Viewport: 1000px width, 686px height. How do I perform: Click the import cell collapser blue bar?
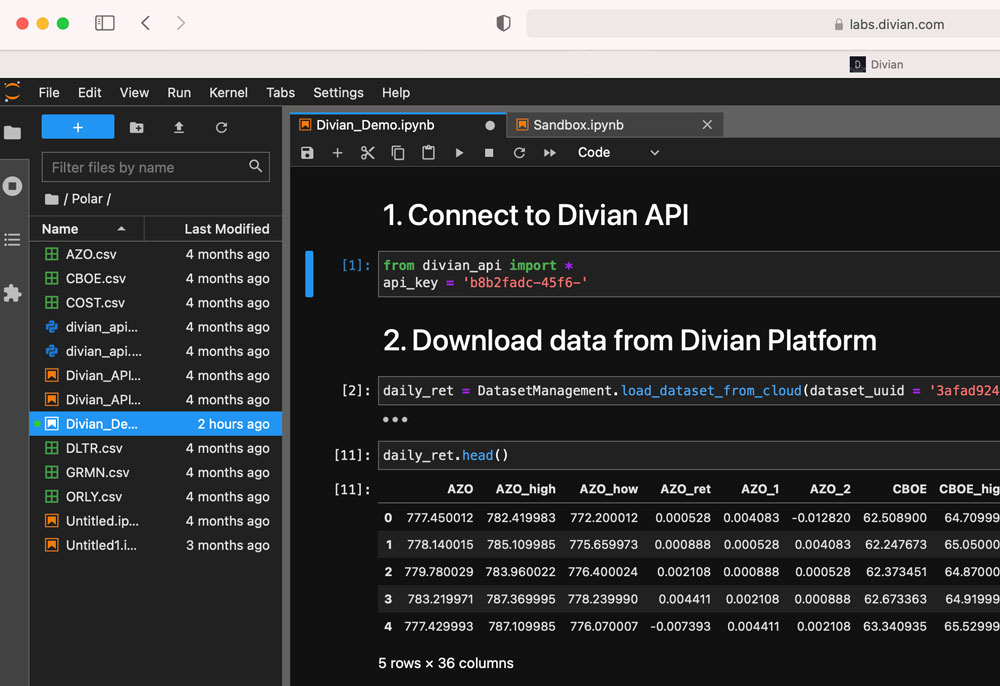[x=309, y=274]
